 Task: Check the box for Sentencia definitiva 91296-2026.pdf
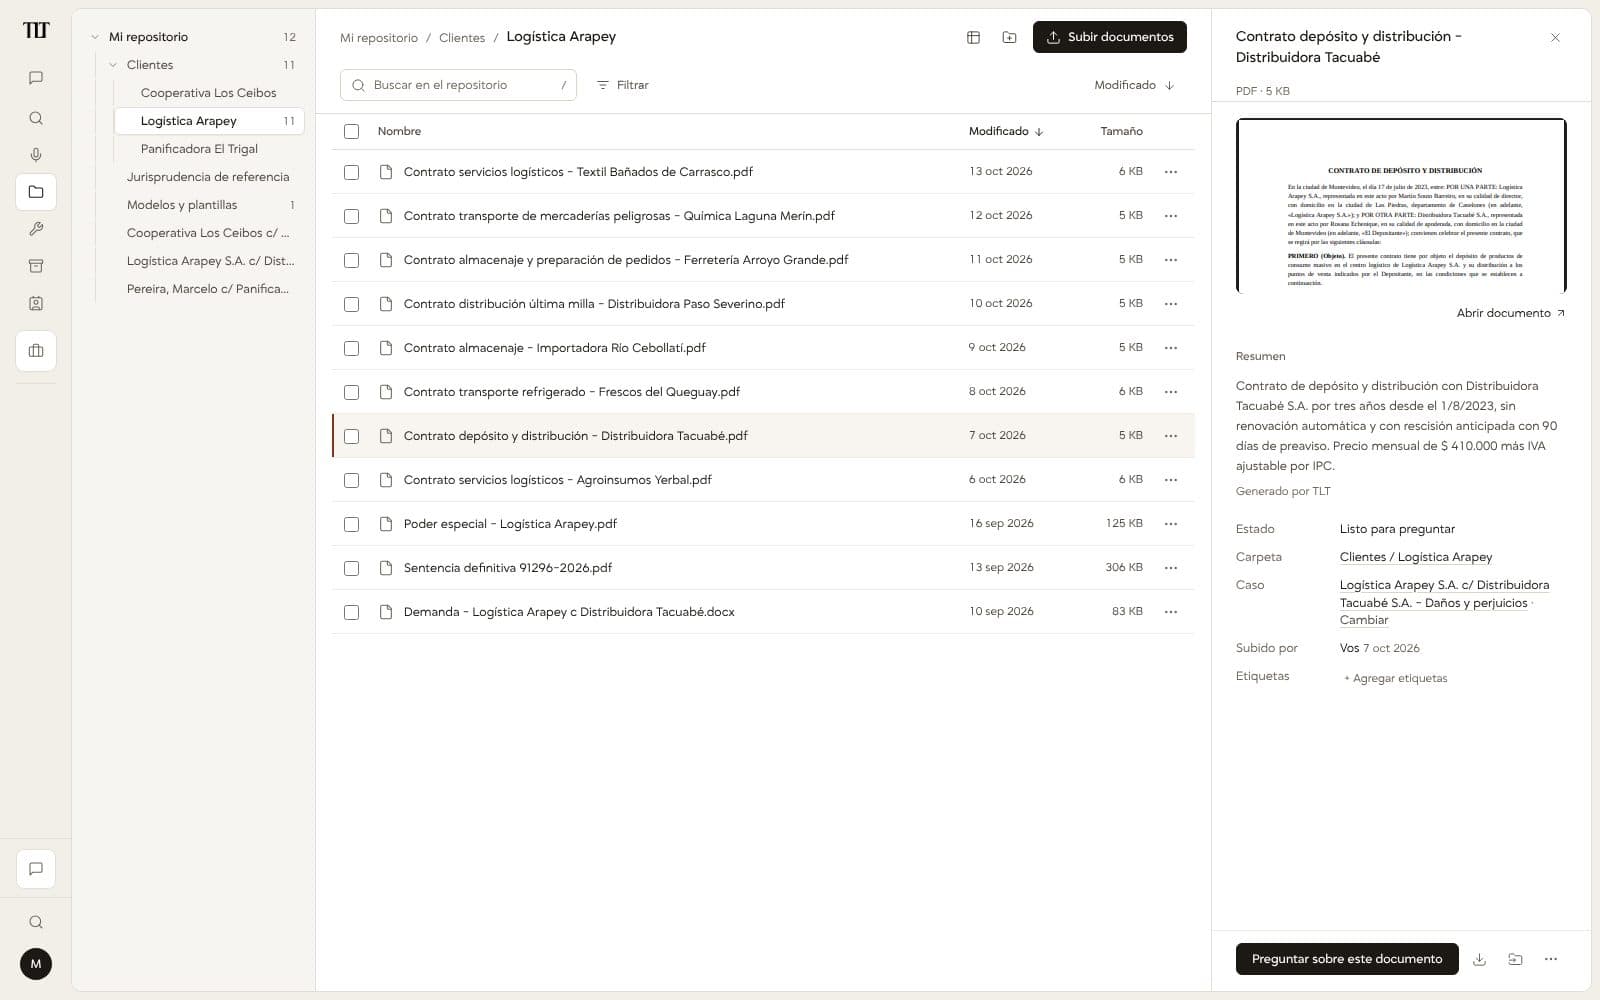[x=351, y=568]
